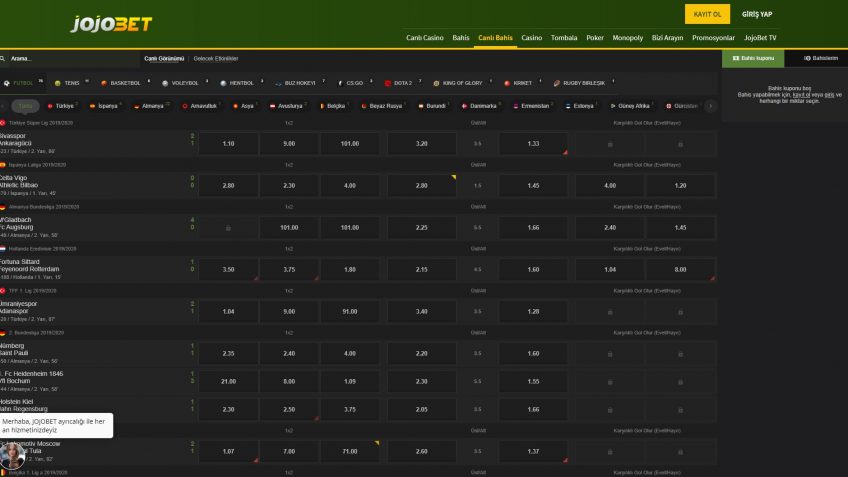Click the GİRİŞ YAP button
The image size is (848, 477).
point(757,14)
